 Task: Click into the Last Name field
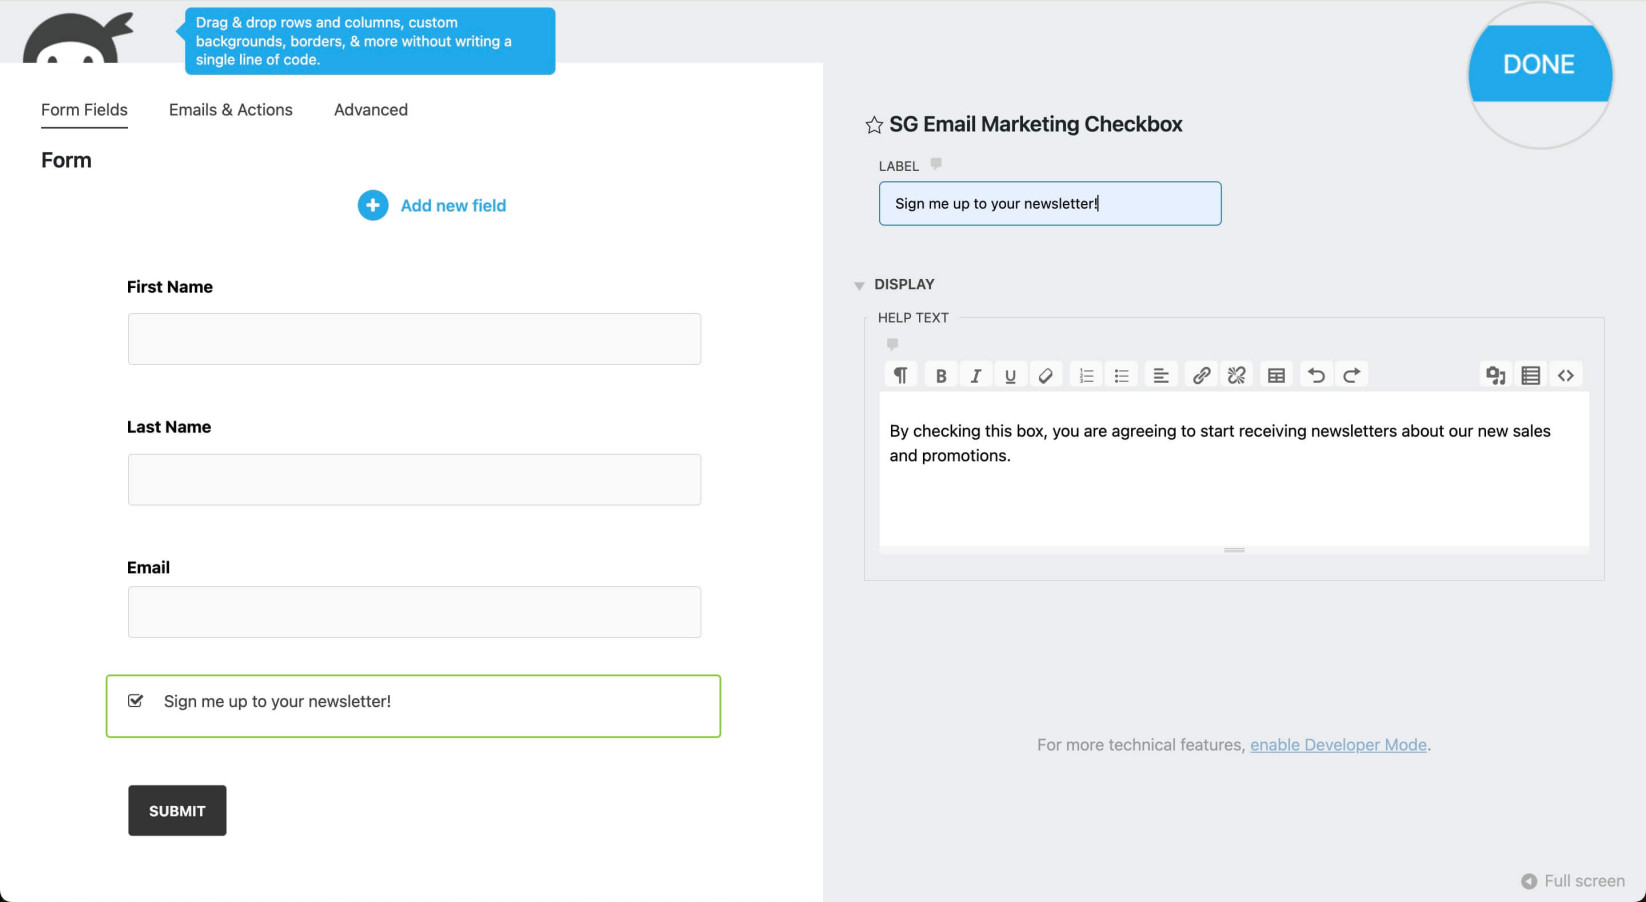point(414,480)
